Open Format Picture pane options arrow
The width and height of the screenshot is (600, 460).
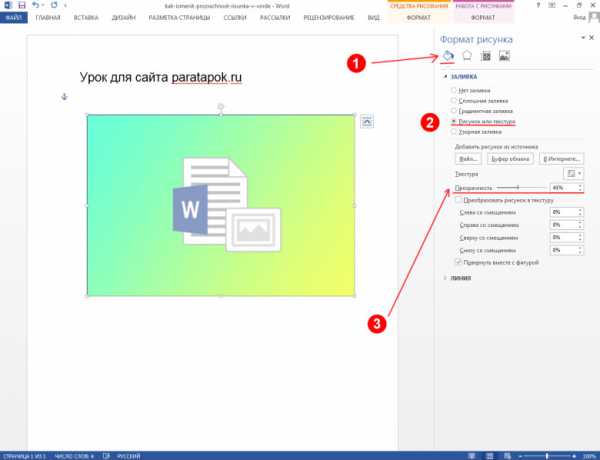pyautogui.click(x=583, y=38)
